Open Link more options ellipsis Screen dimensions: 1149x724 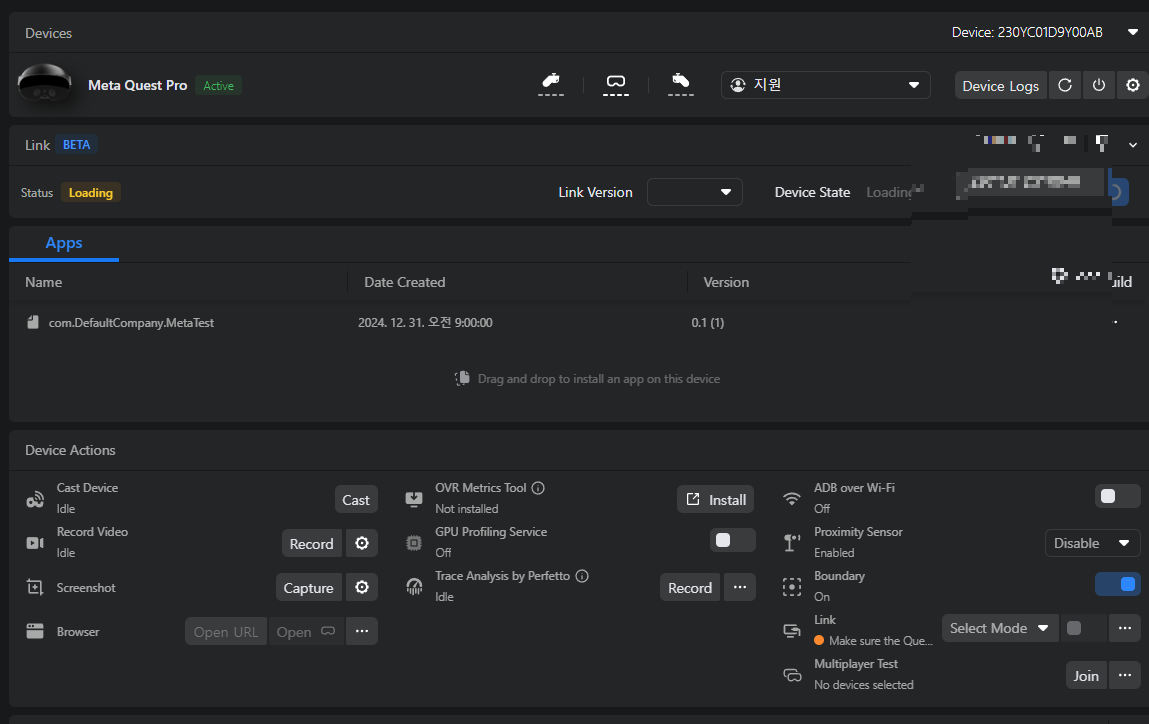1125,628
